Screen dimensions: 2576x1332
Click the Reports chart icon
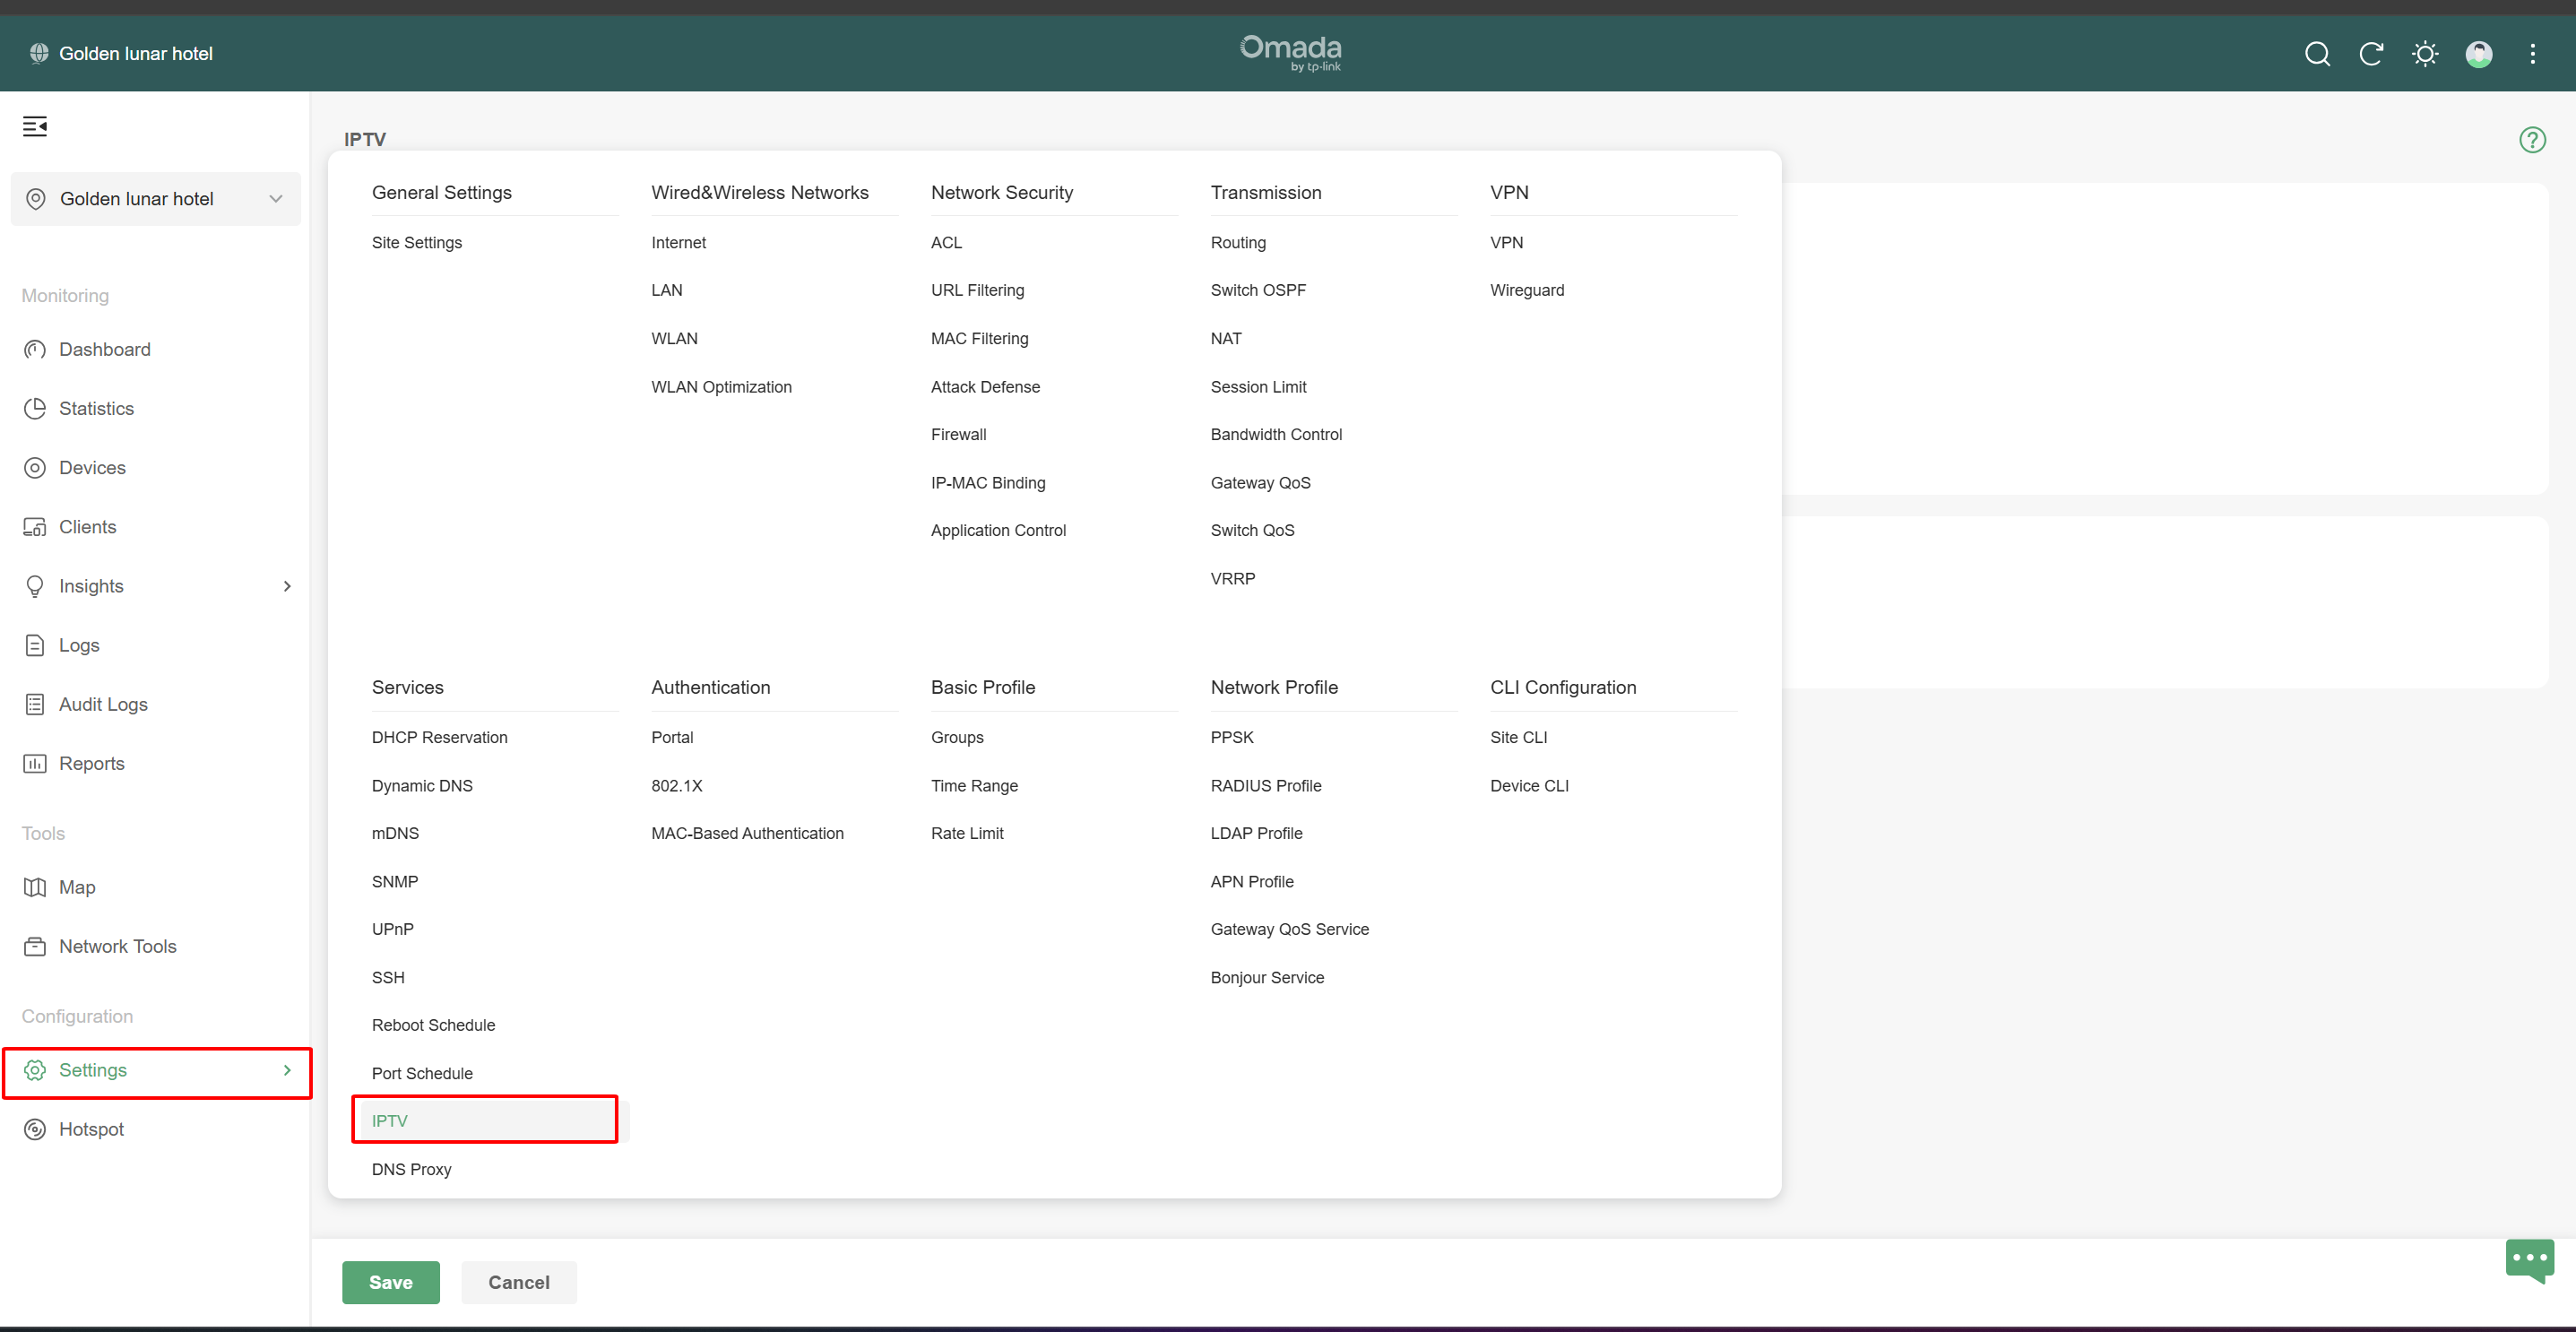35,764
